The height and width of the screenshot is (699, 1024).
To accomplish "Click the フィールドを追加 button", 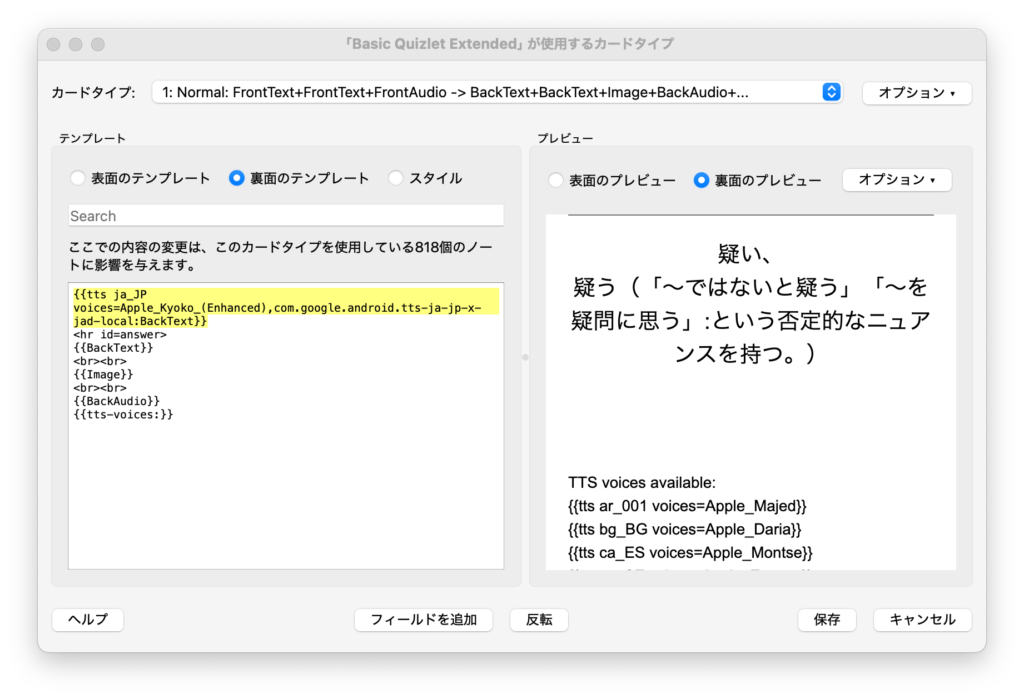I will click(424, 619).
